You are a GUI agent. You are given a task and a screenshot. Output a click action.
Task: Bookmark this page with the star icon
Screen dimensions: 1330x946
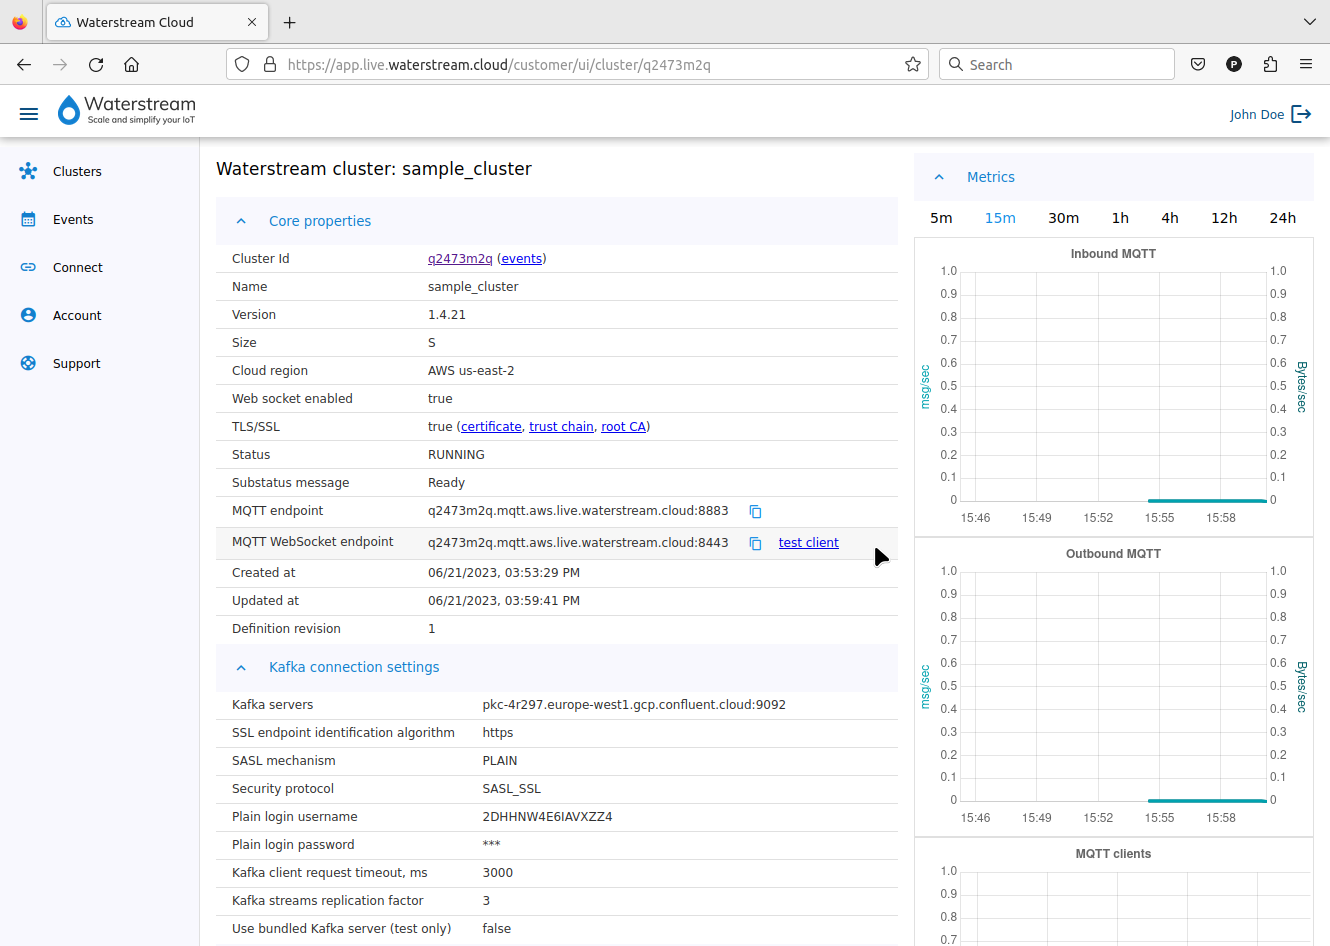coord(912,64)
